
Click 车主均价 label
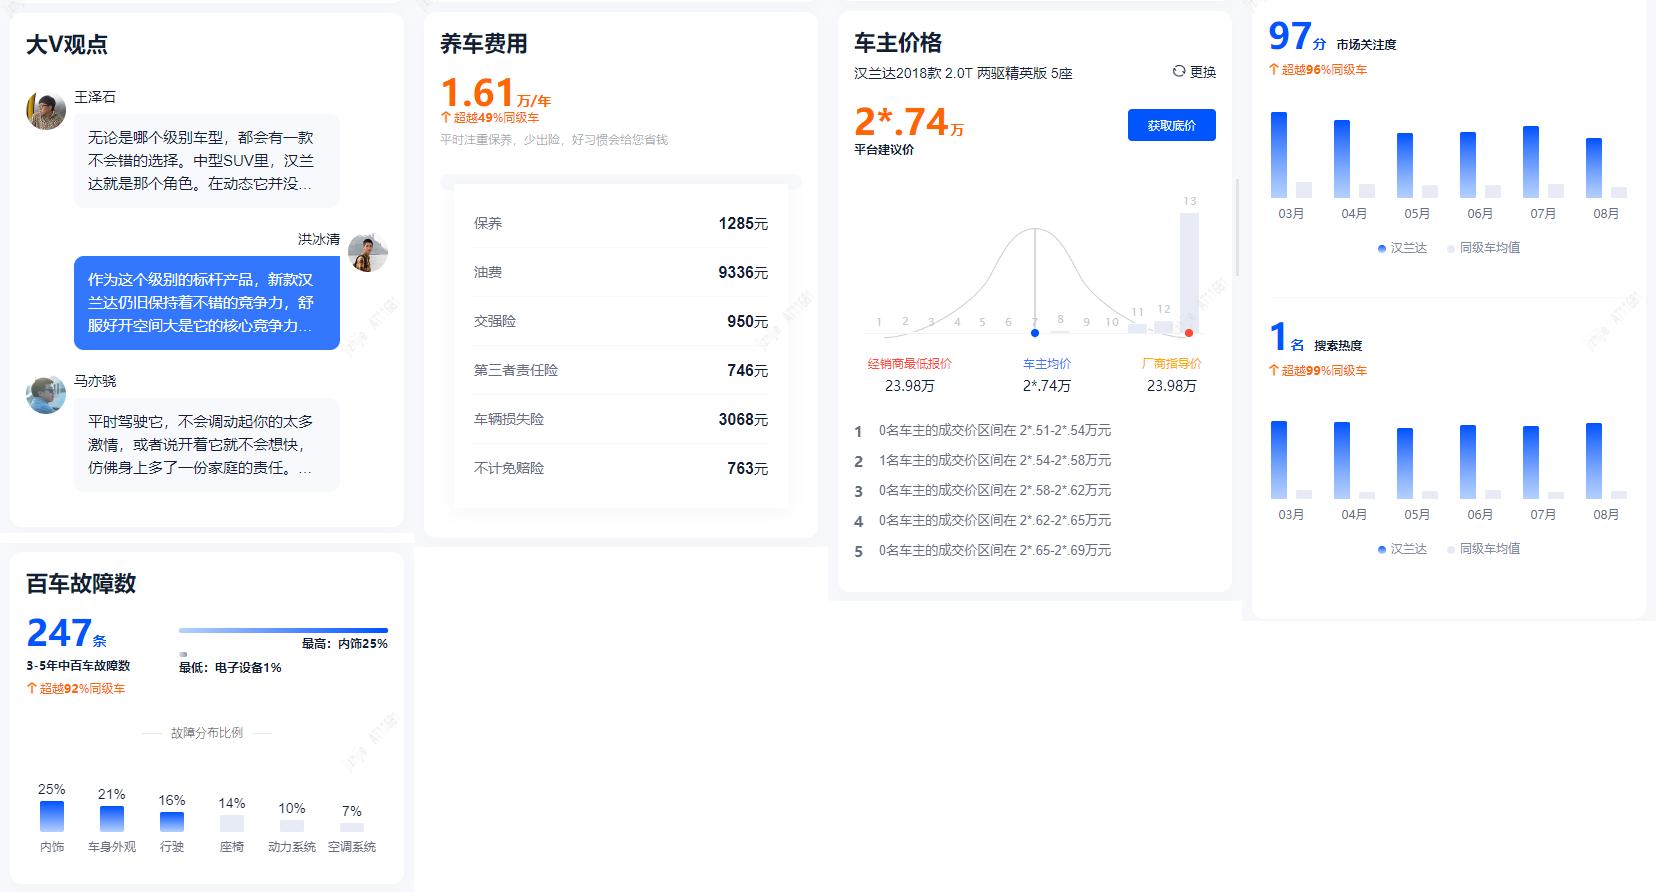point(1047,363)
